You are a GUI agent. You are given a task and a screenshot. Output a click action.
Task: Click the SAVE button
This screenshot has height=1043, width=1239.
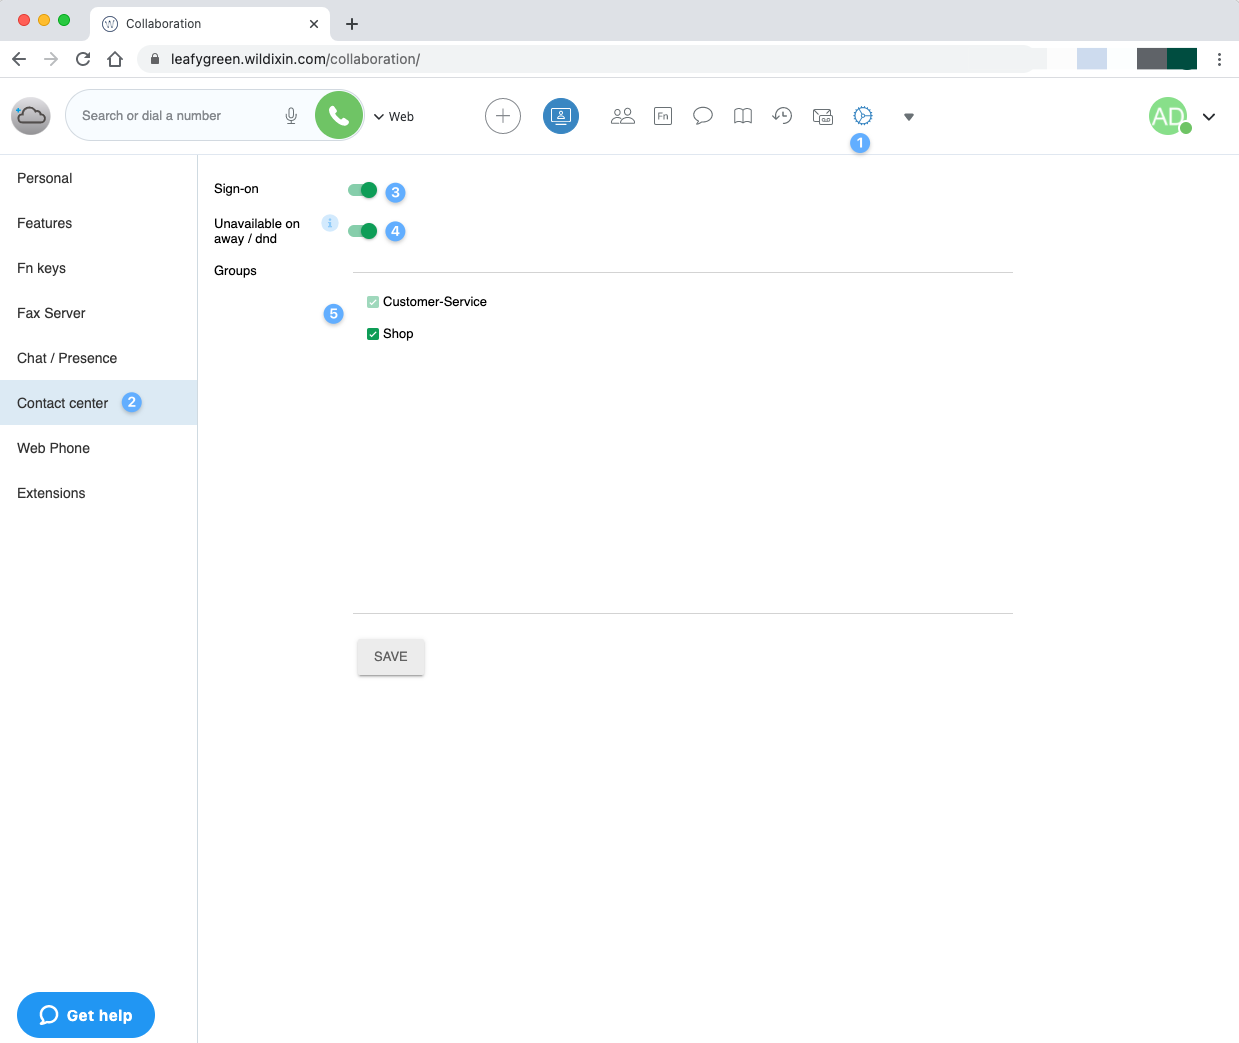point(390,657)
